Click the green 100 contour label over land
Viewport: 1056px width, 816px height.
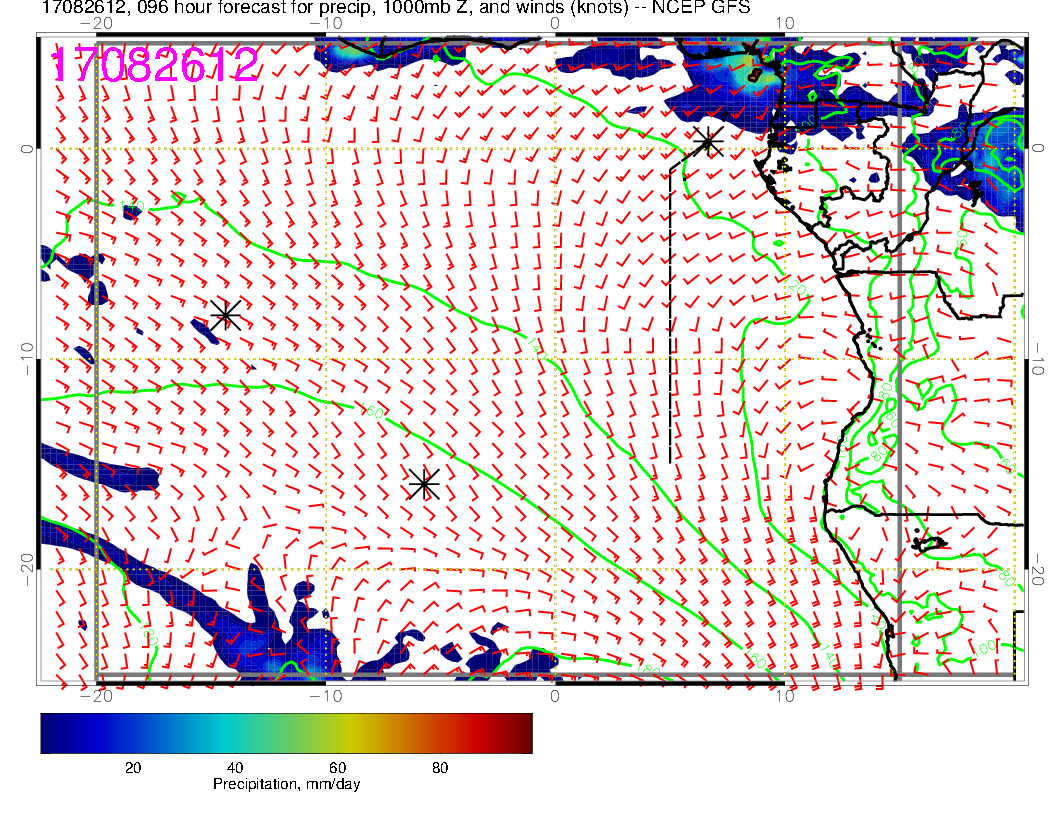click(985, 648)
